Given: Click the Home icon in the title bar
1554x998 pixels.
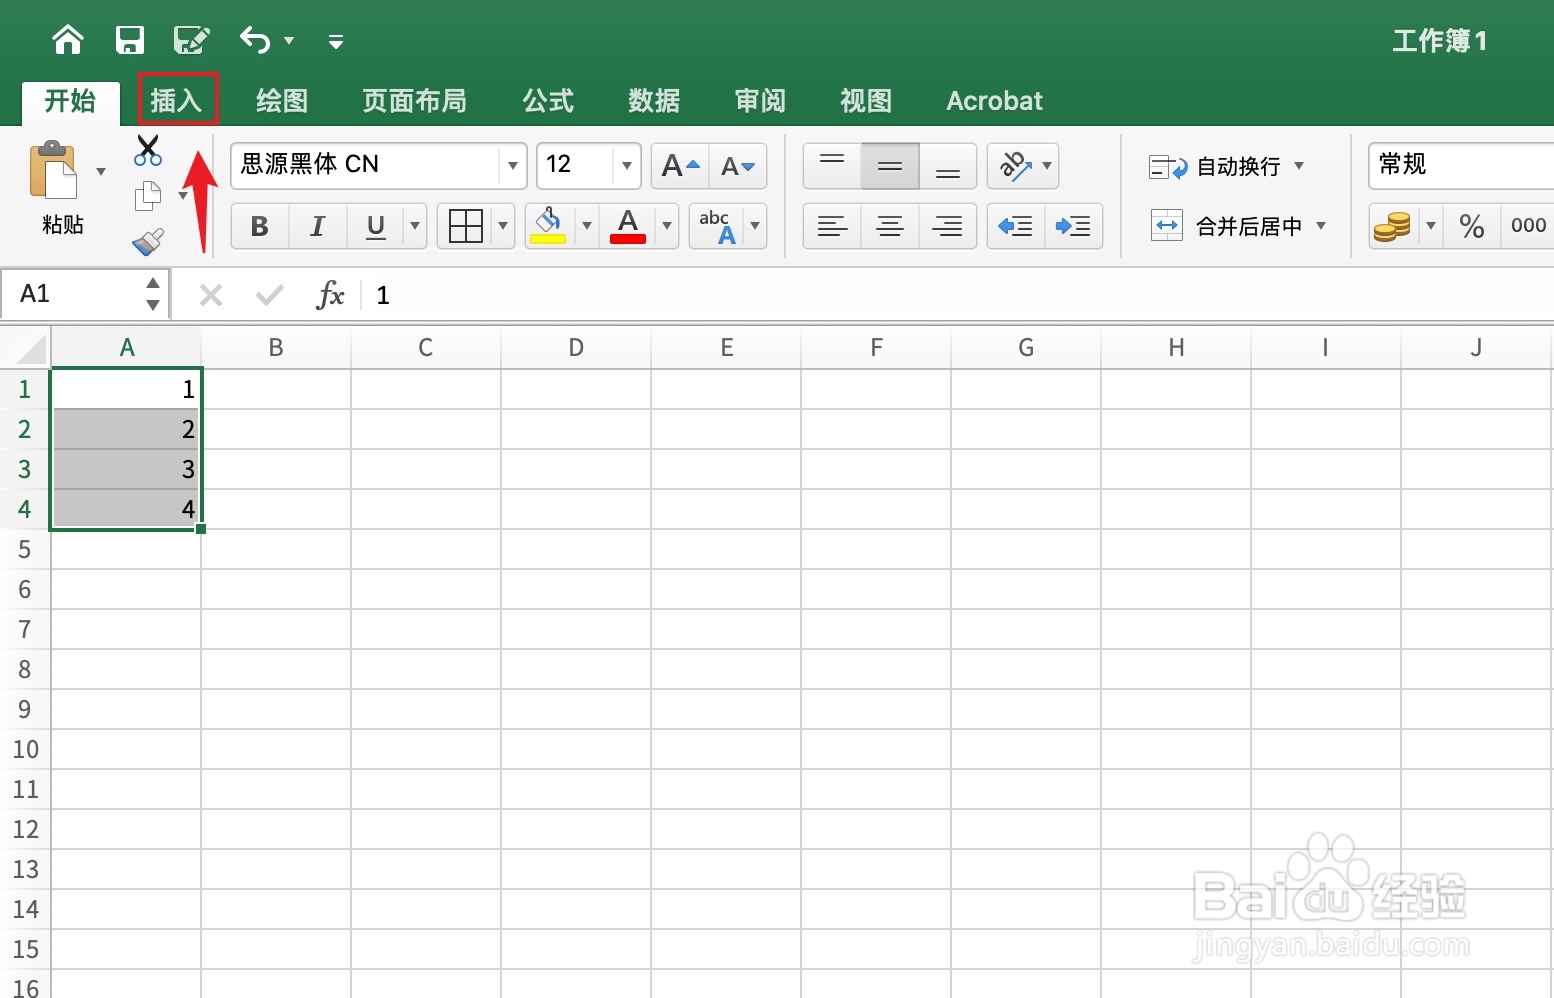Looking at the screenshot, I should 68,40.
